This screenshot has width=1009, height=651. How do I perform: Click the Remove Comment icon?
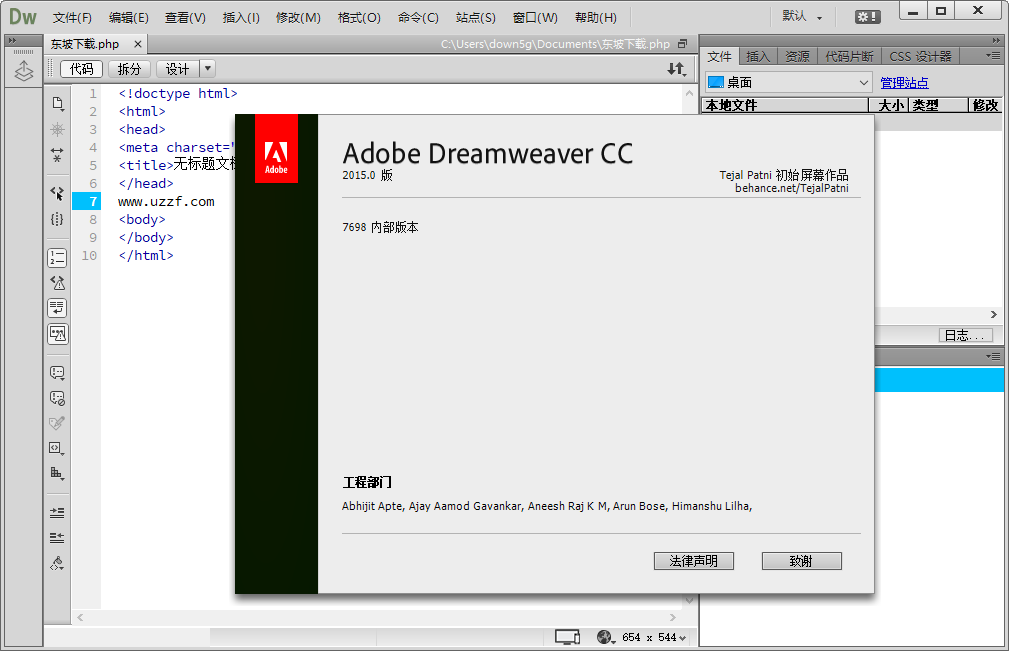point(57,398)
